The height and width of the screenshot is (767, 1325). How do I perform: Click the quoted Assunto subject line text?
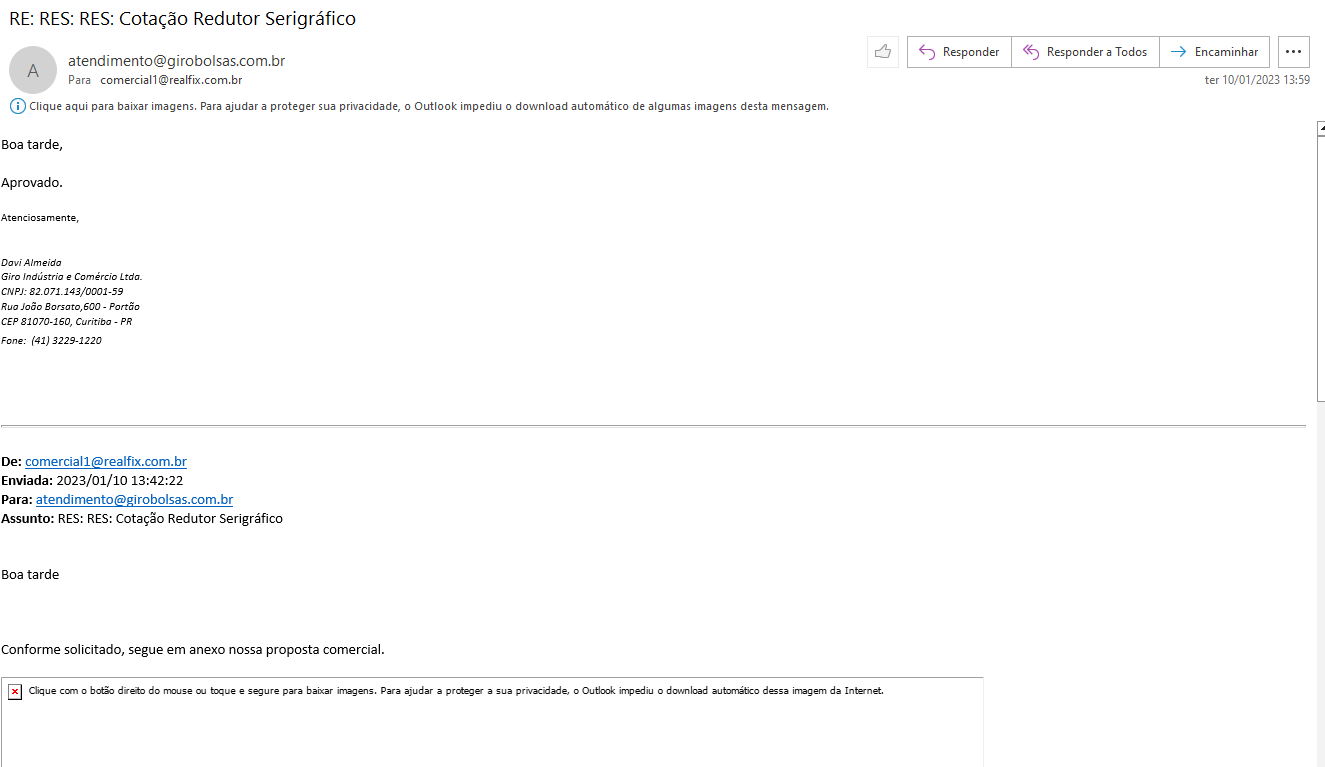point(170,519)
